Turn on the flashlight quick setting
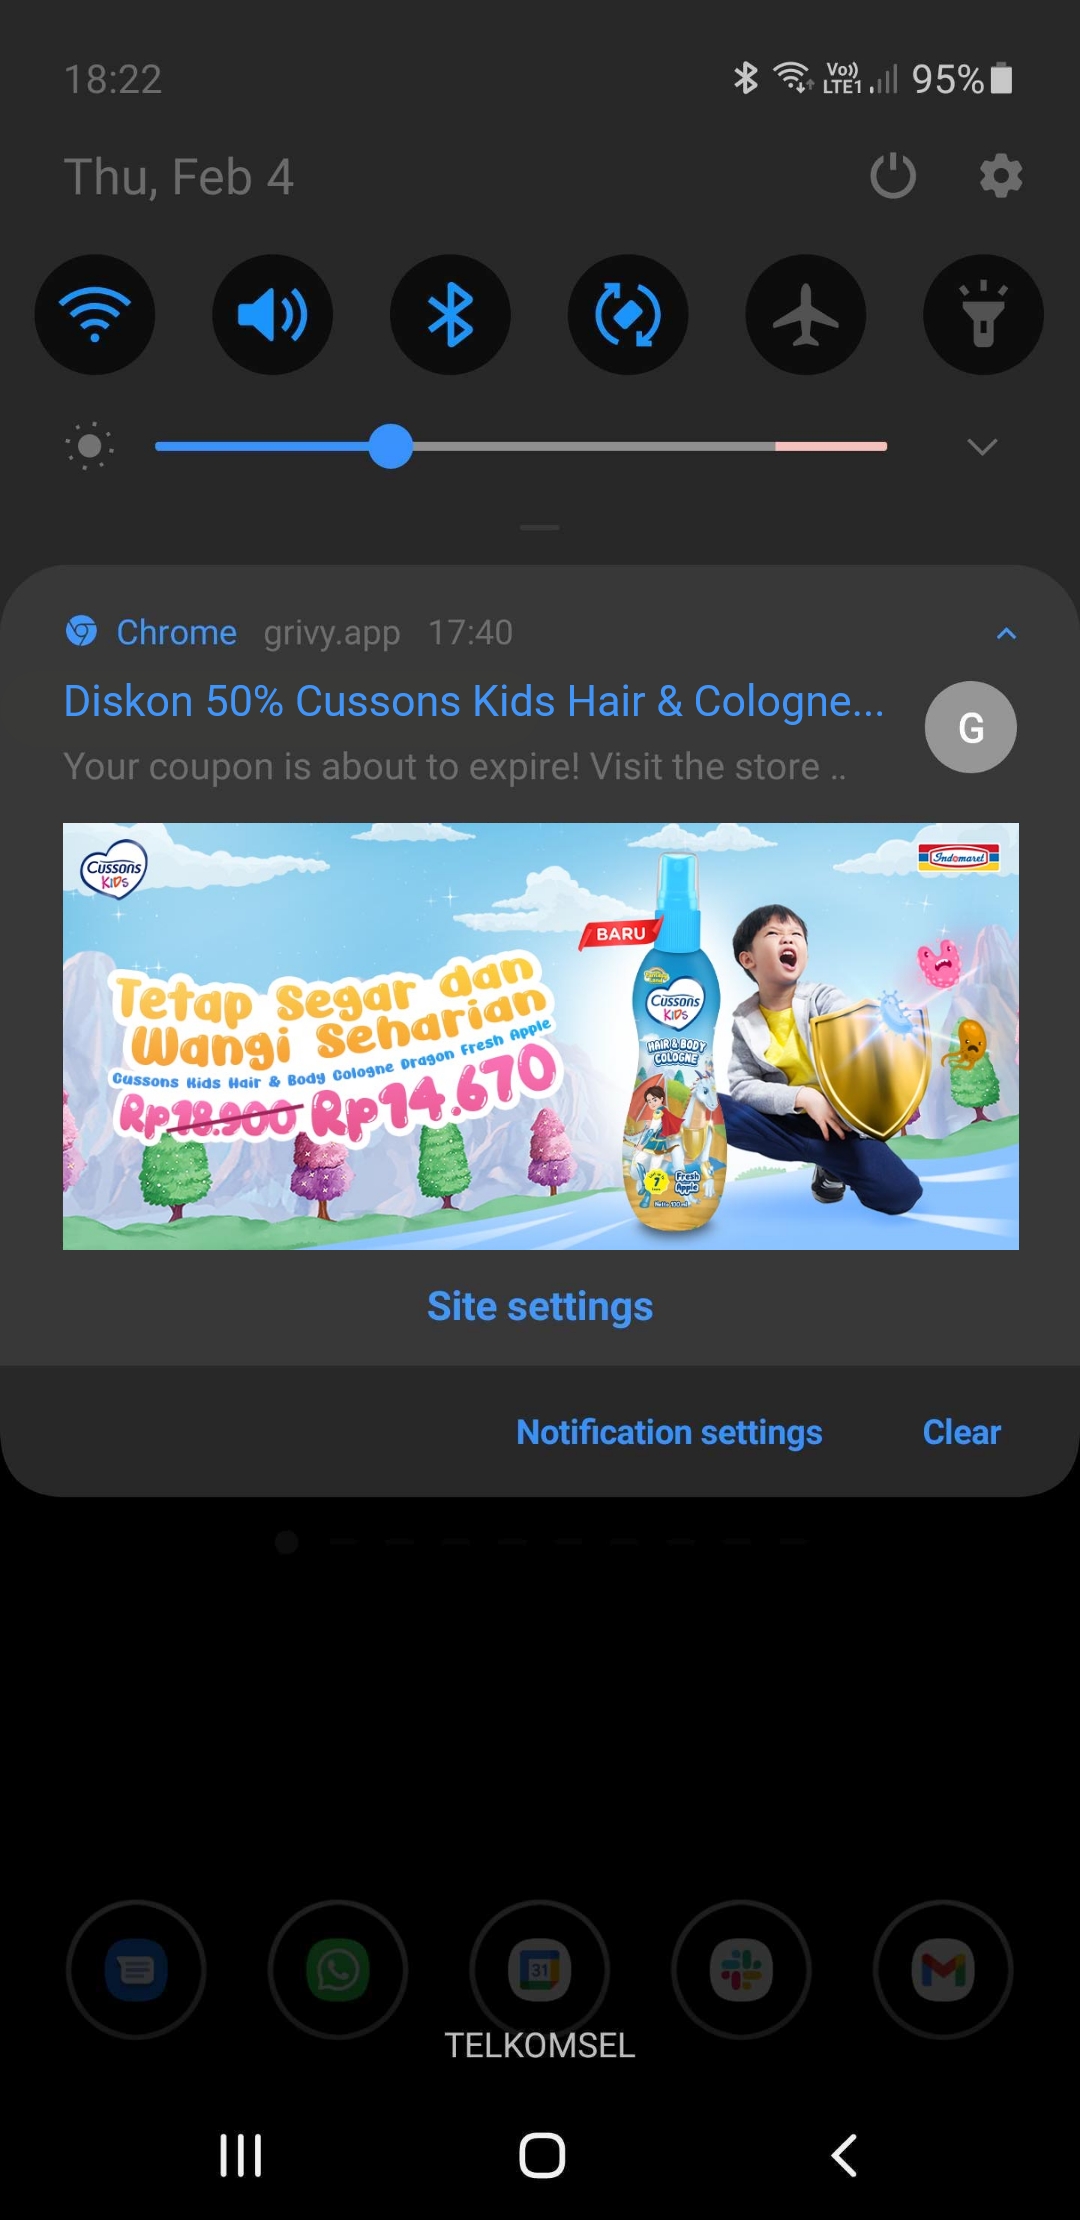Screen dimensions: 1080x2220 pyautogui.click(x=983, y=315)
